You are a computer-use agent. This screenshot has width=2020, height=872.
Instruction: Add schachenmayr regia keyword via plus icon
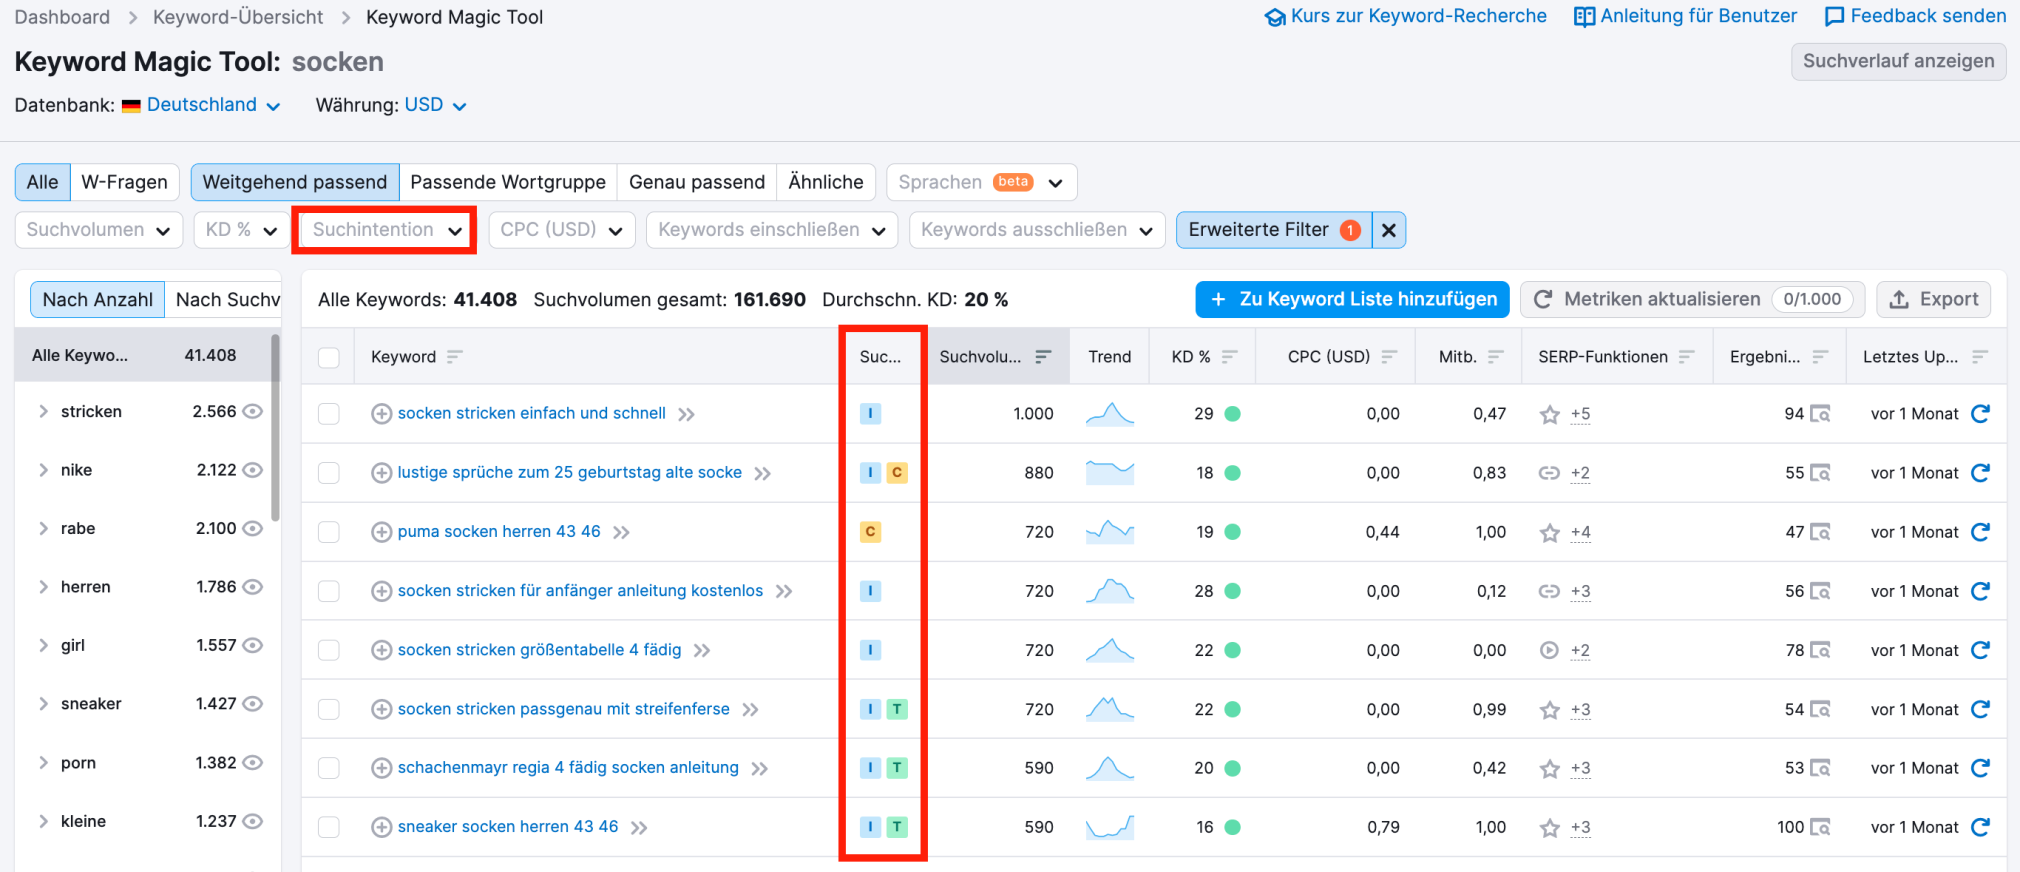tap(381, 768)
